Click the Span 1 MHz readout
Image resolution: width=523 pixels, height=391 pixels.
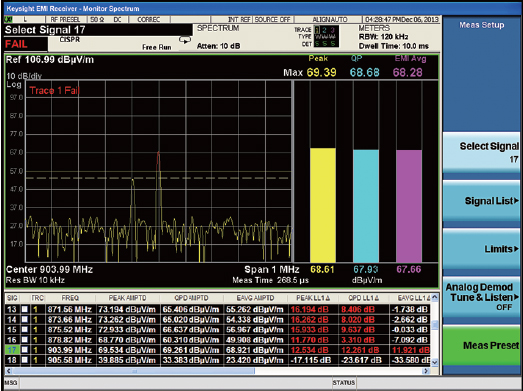[272, 270]
